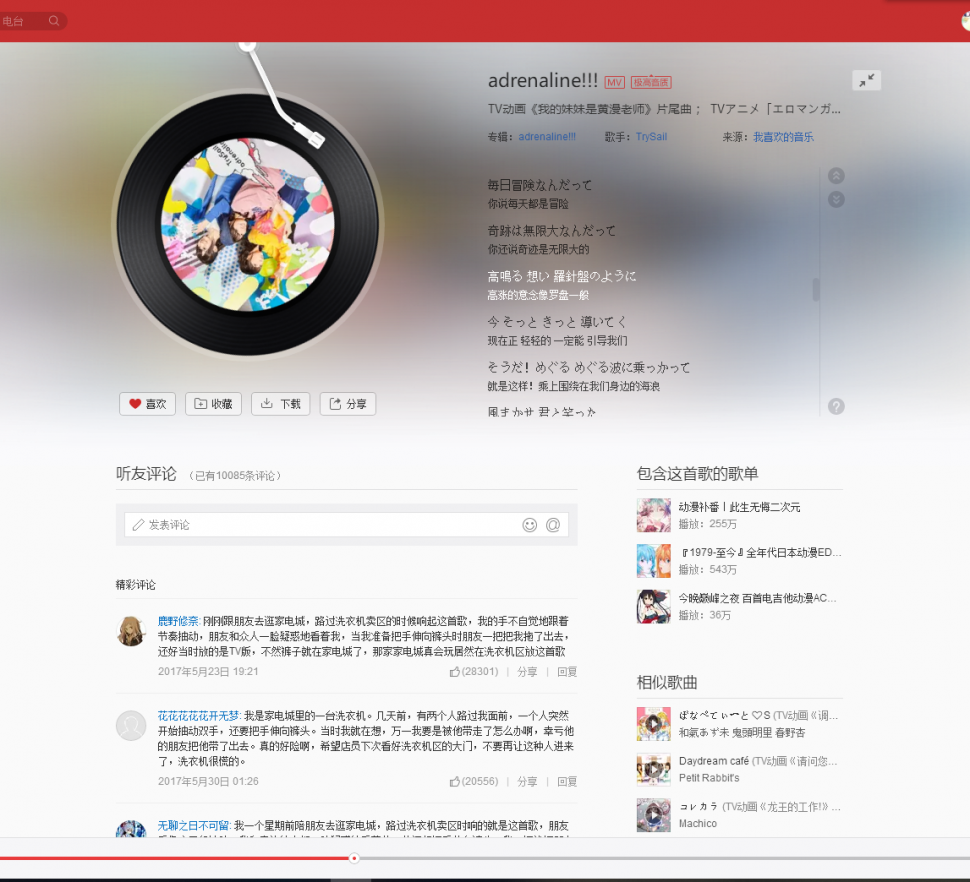Viewport: 970px width, 882px height.
Task: Insert emoji in comment box
Action: 530,525
